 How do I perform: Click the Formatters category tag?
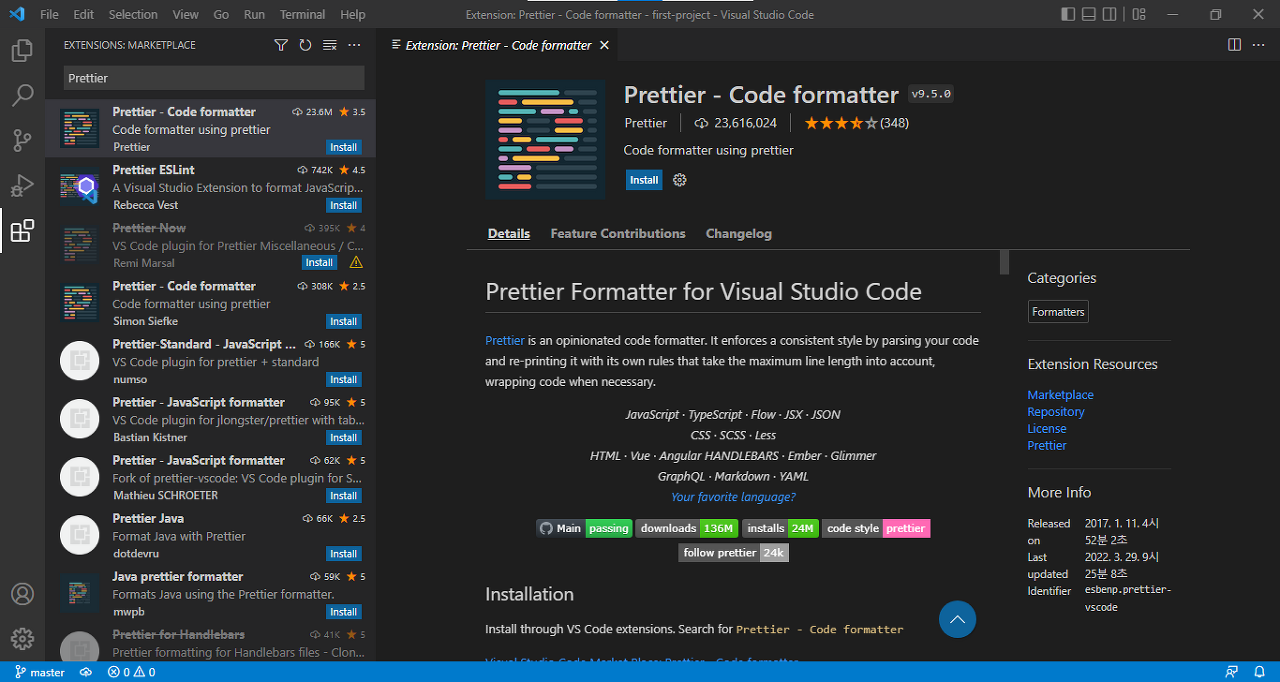(x=1058, y=312)
